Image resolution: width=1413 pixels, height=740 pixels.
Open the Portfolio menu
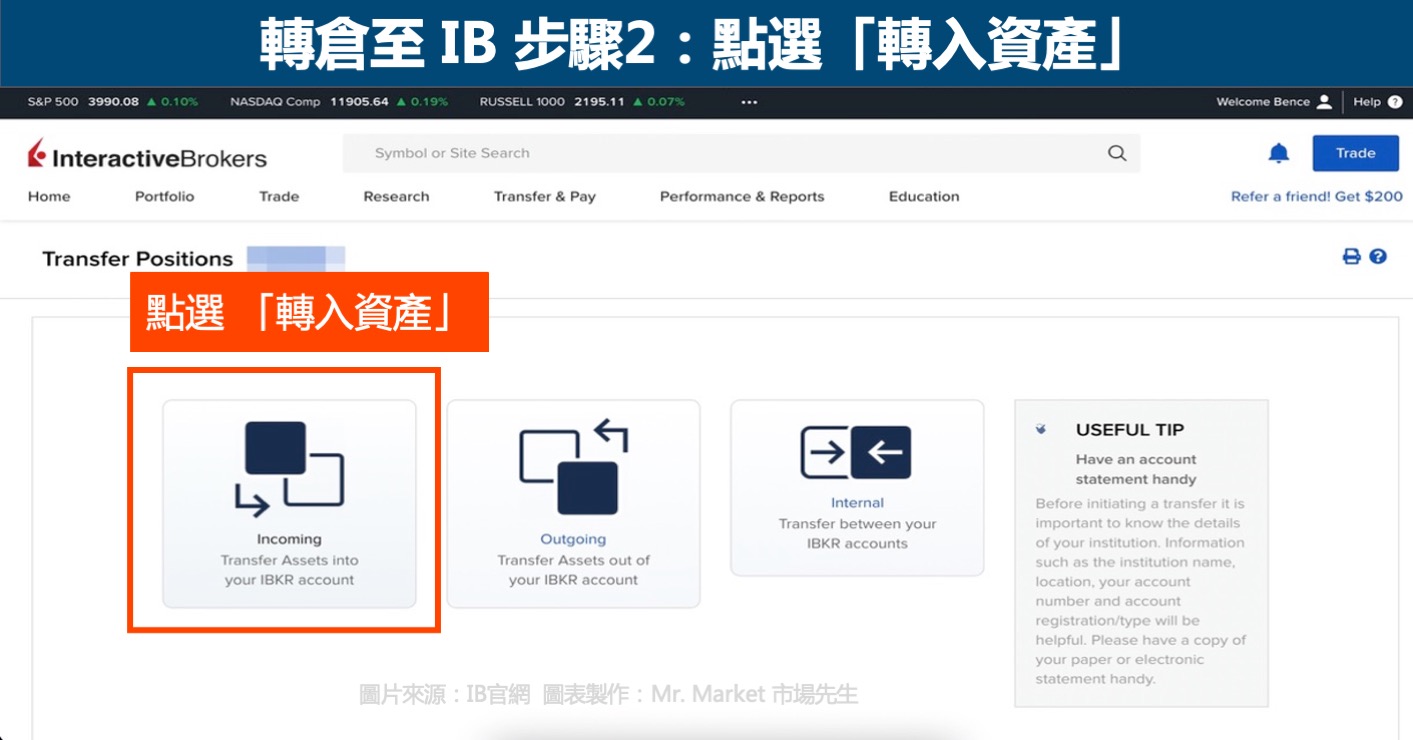click(165, 196)
